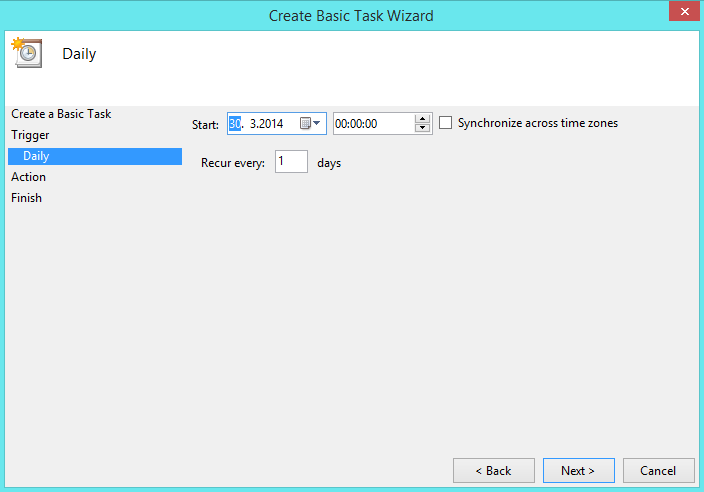Image resolution: width=704 pixels, height=492 pixels.
Task: Open the calendar date picker dropdown
Action: tap(310, 123)
